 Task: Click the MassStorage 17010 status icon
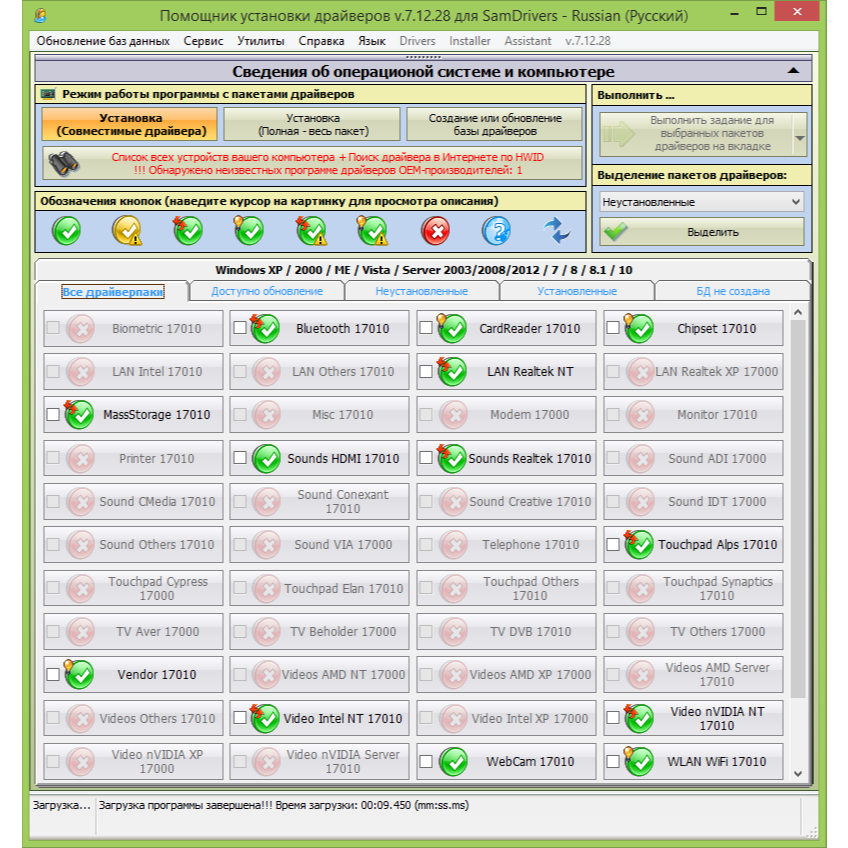coord(79,415)
